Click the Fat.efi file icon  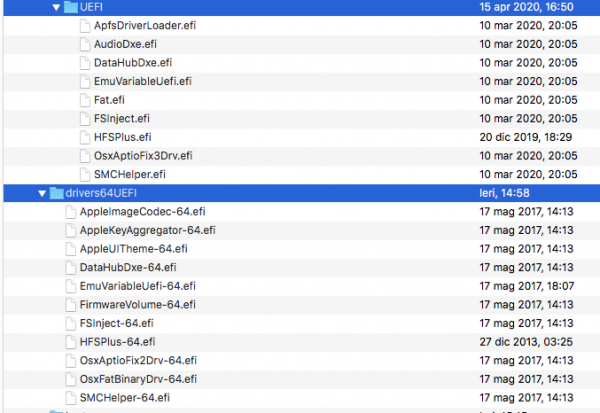coord(85,100)
